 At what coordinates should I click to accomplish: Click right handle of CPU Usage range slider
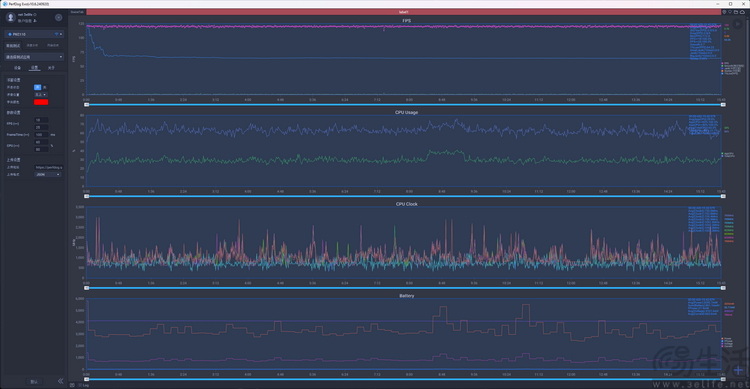pyautogui.click(x=723, y=196)
